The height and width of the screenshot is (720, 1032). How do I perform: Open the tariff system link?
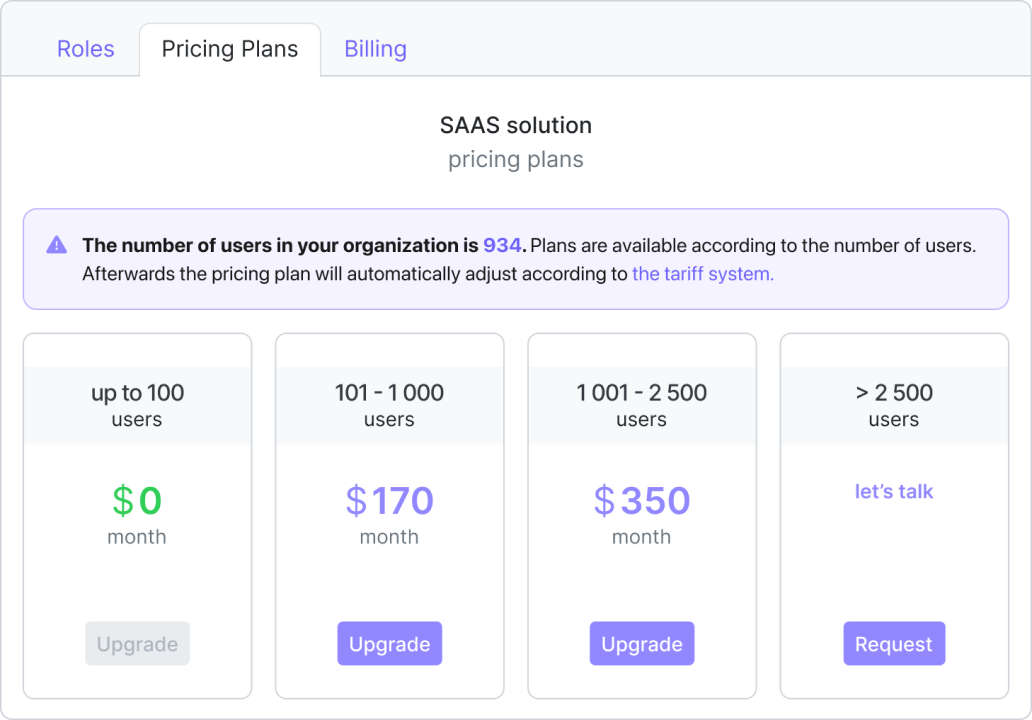pyautogui.click(x=703, y=274)
